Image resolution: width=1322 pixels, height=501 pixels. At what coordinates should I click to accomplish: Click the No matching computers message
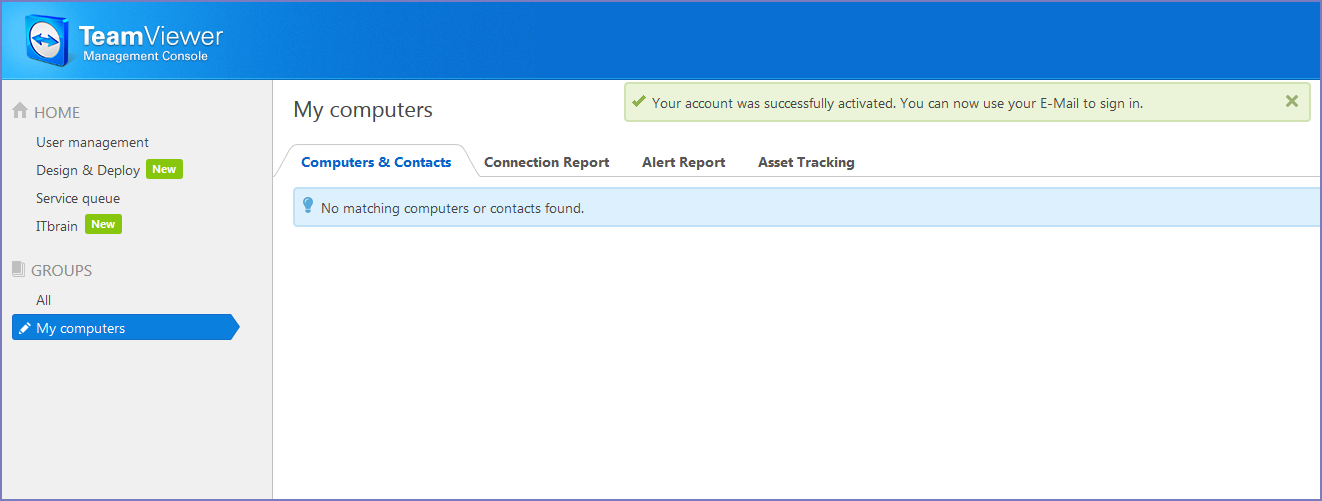tap(452, 208)
